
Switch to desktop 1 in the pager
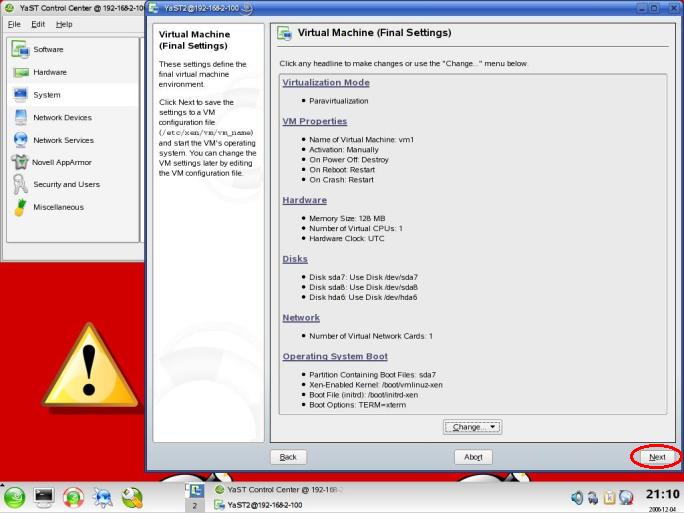(x=195, y=491)
